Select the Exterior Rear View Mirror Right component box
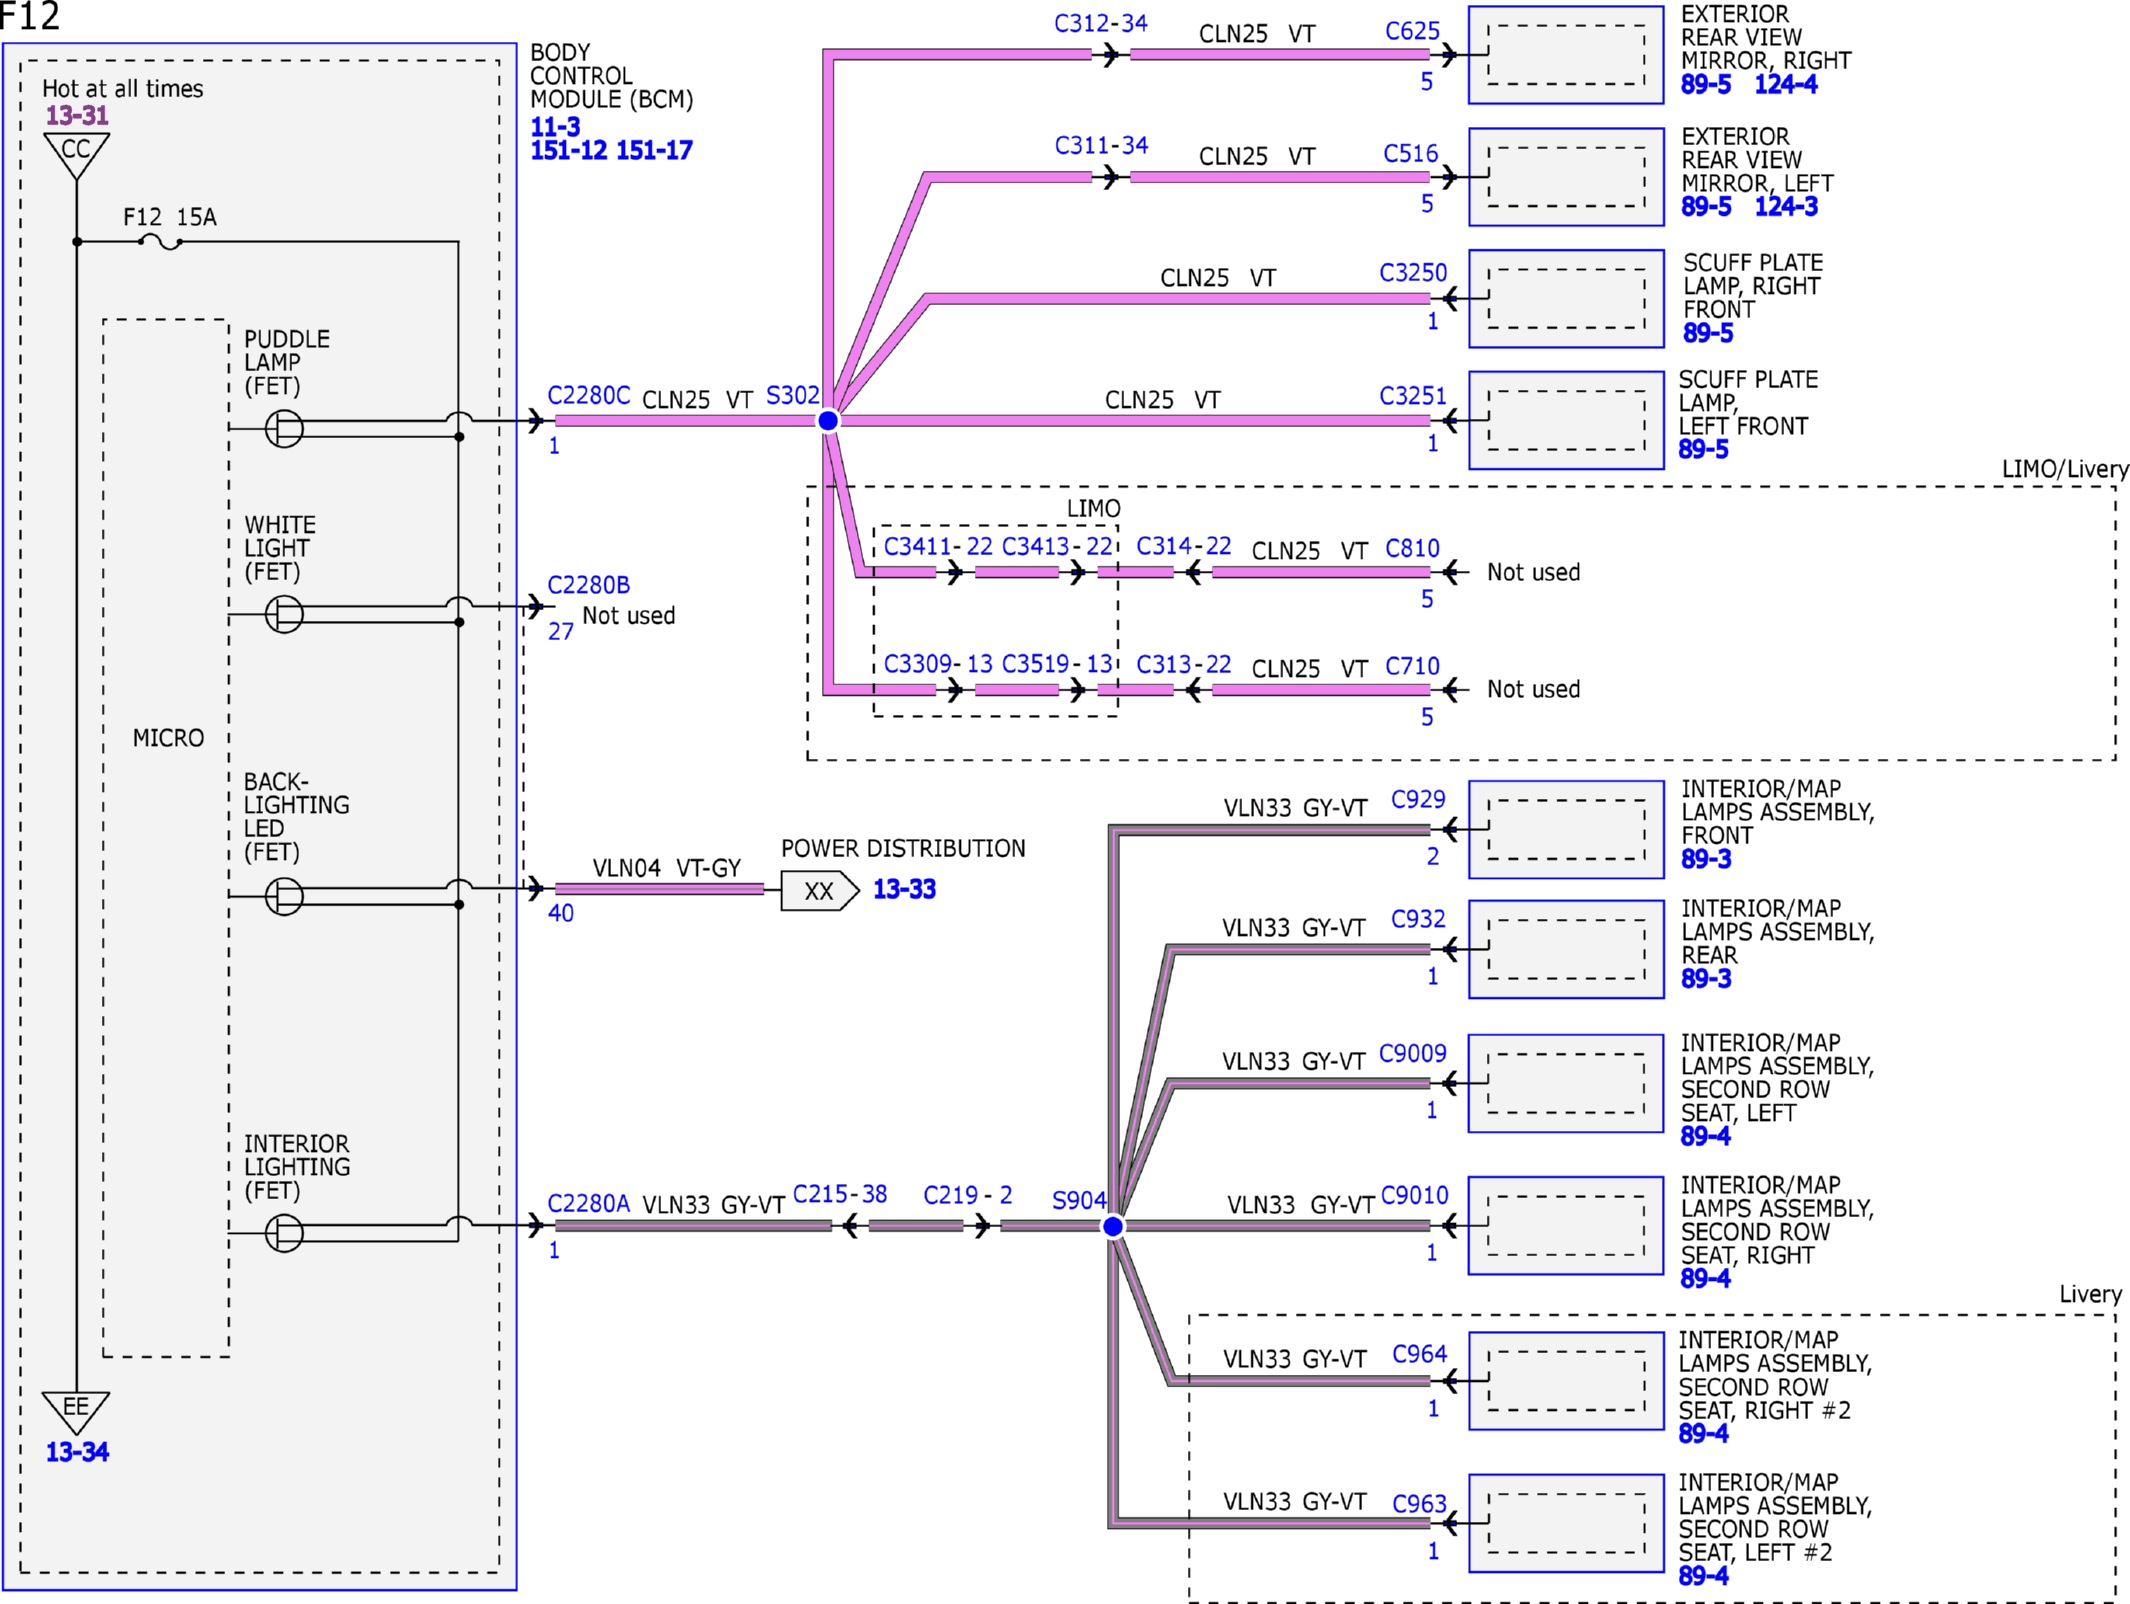 [1566, 55]
